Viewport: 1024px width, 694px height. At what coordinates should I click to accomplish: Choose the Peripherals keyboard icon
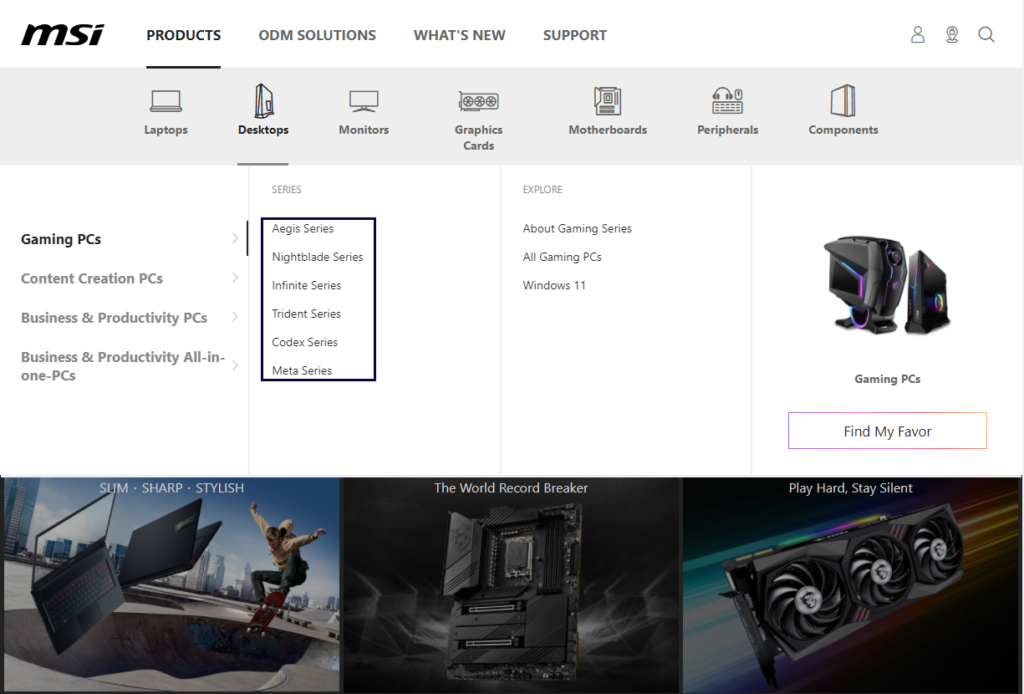point(727,101)
